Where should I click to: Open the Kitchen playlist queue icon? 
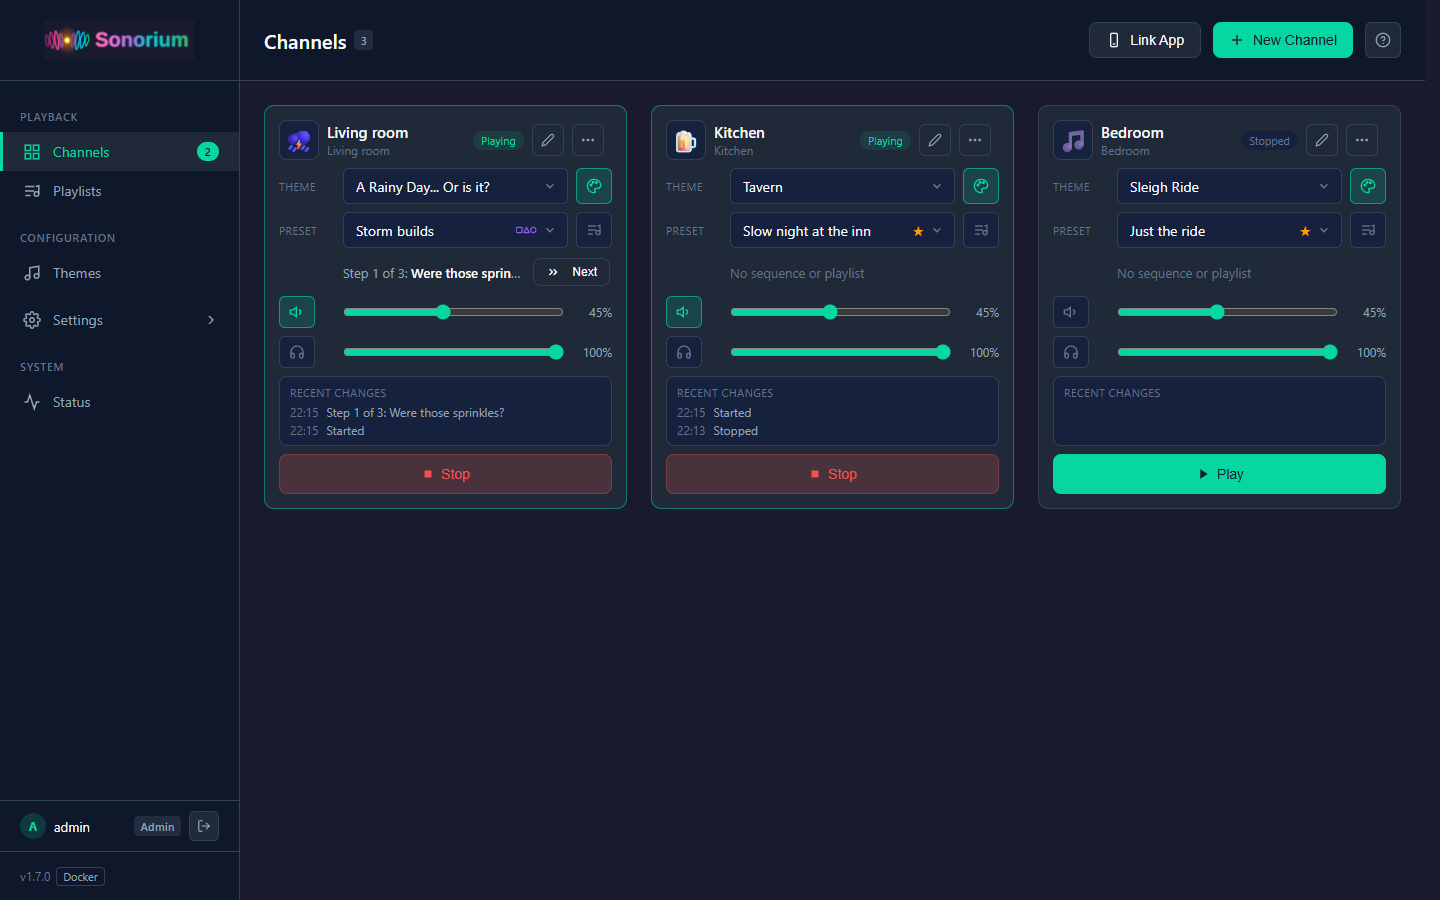coord(981,230)
